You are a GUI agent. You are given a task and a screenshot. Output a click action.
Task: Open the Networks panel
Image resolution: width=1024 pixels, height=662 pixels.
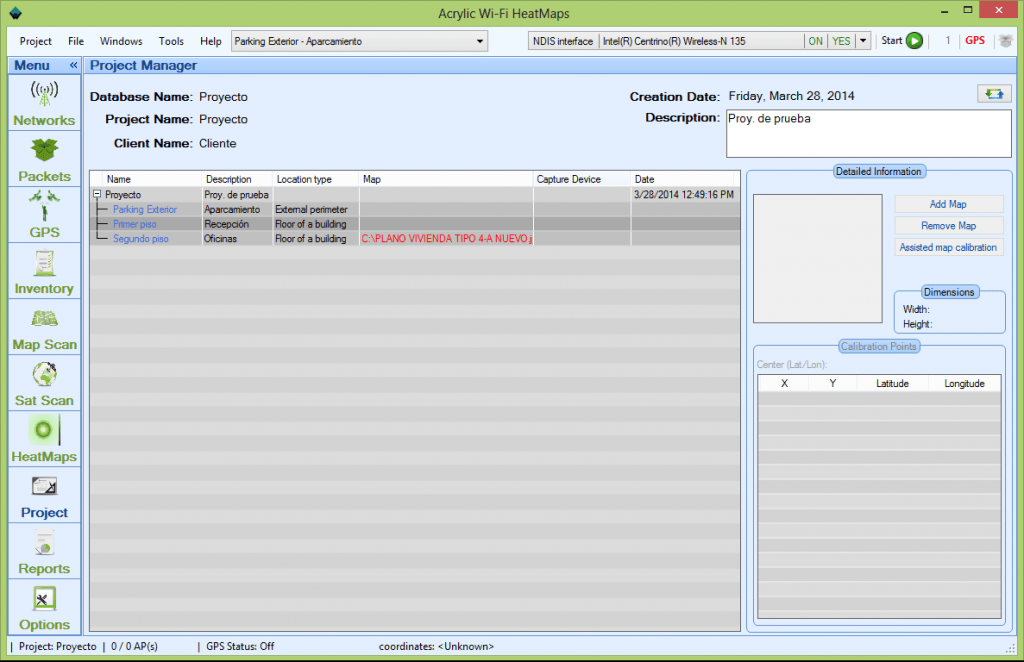coord(43,103)
